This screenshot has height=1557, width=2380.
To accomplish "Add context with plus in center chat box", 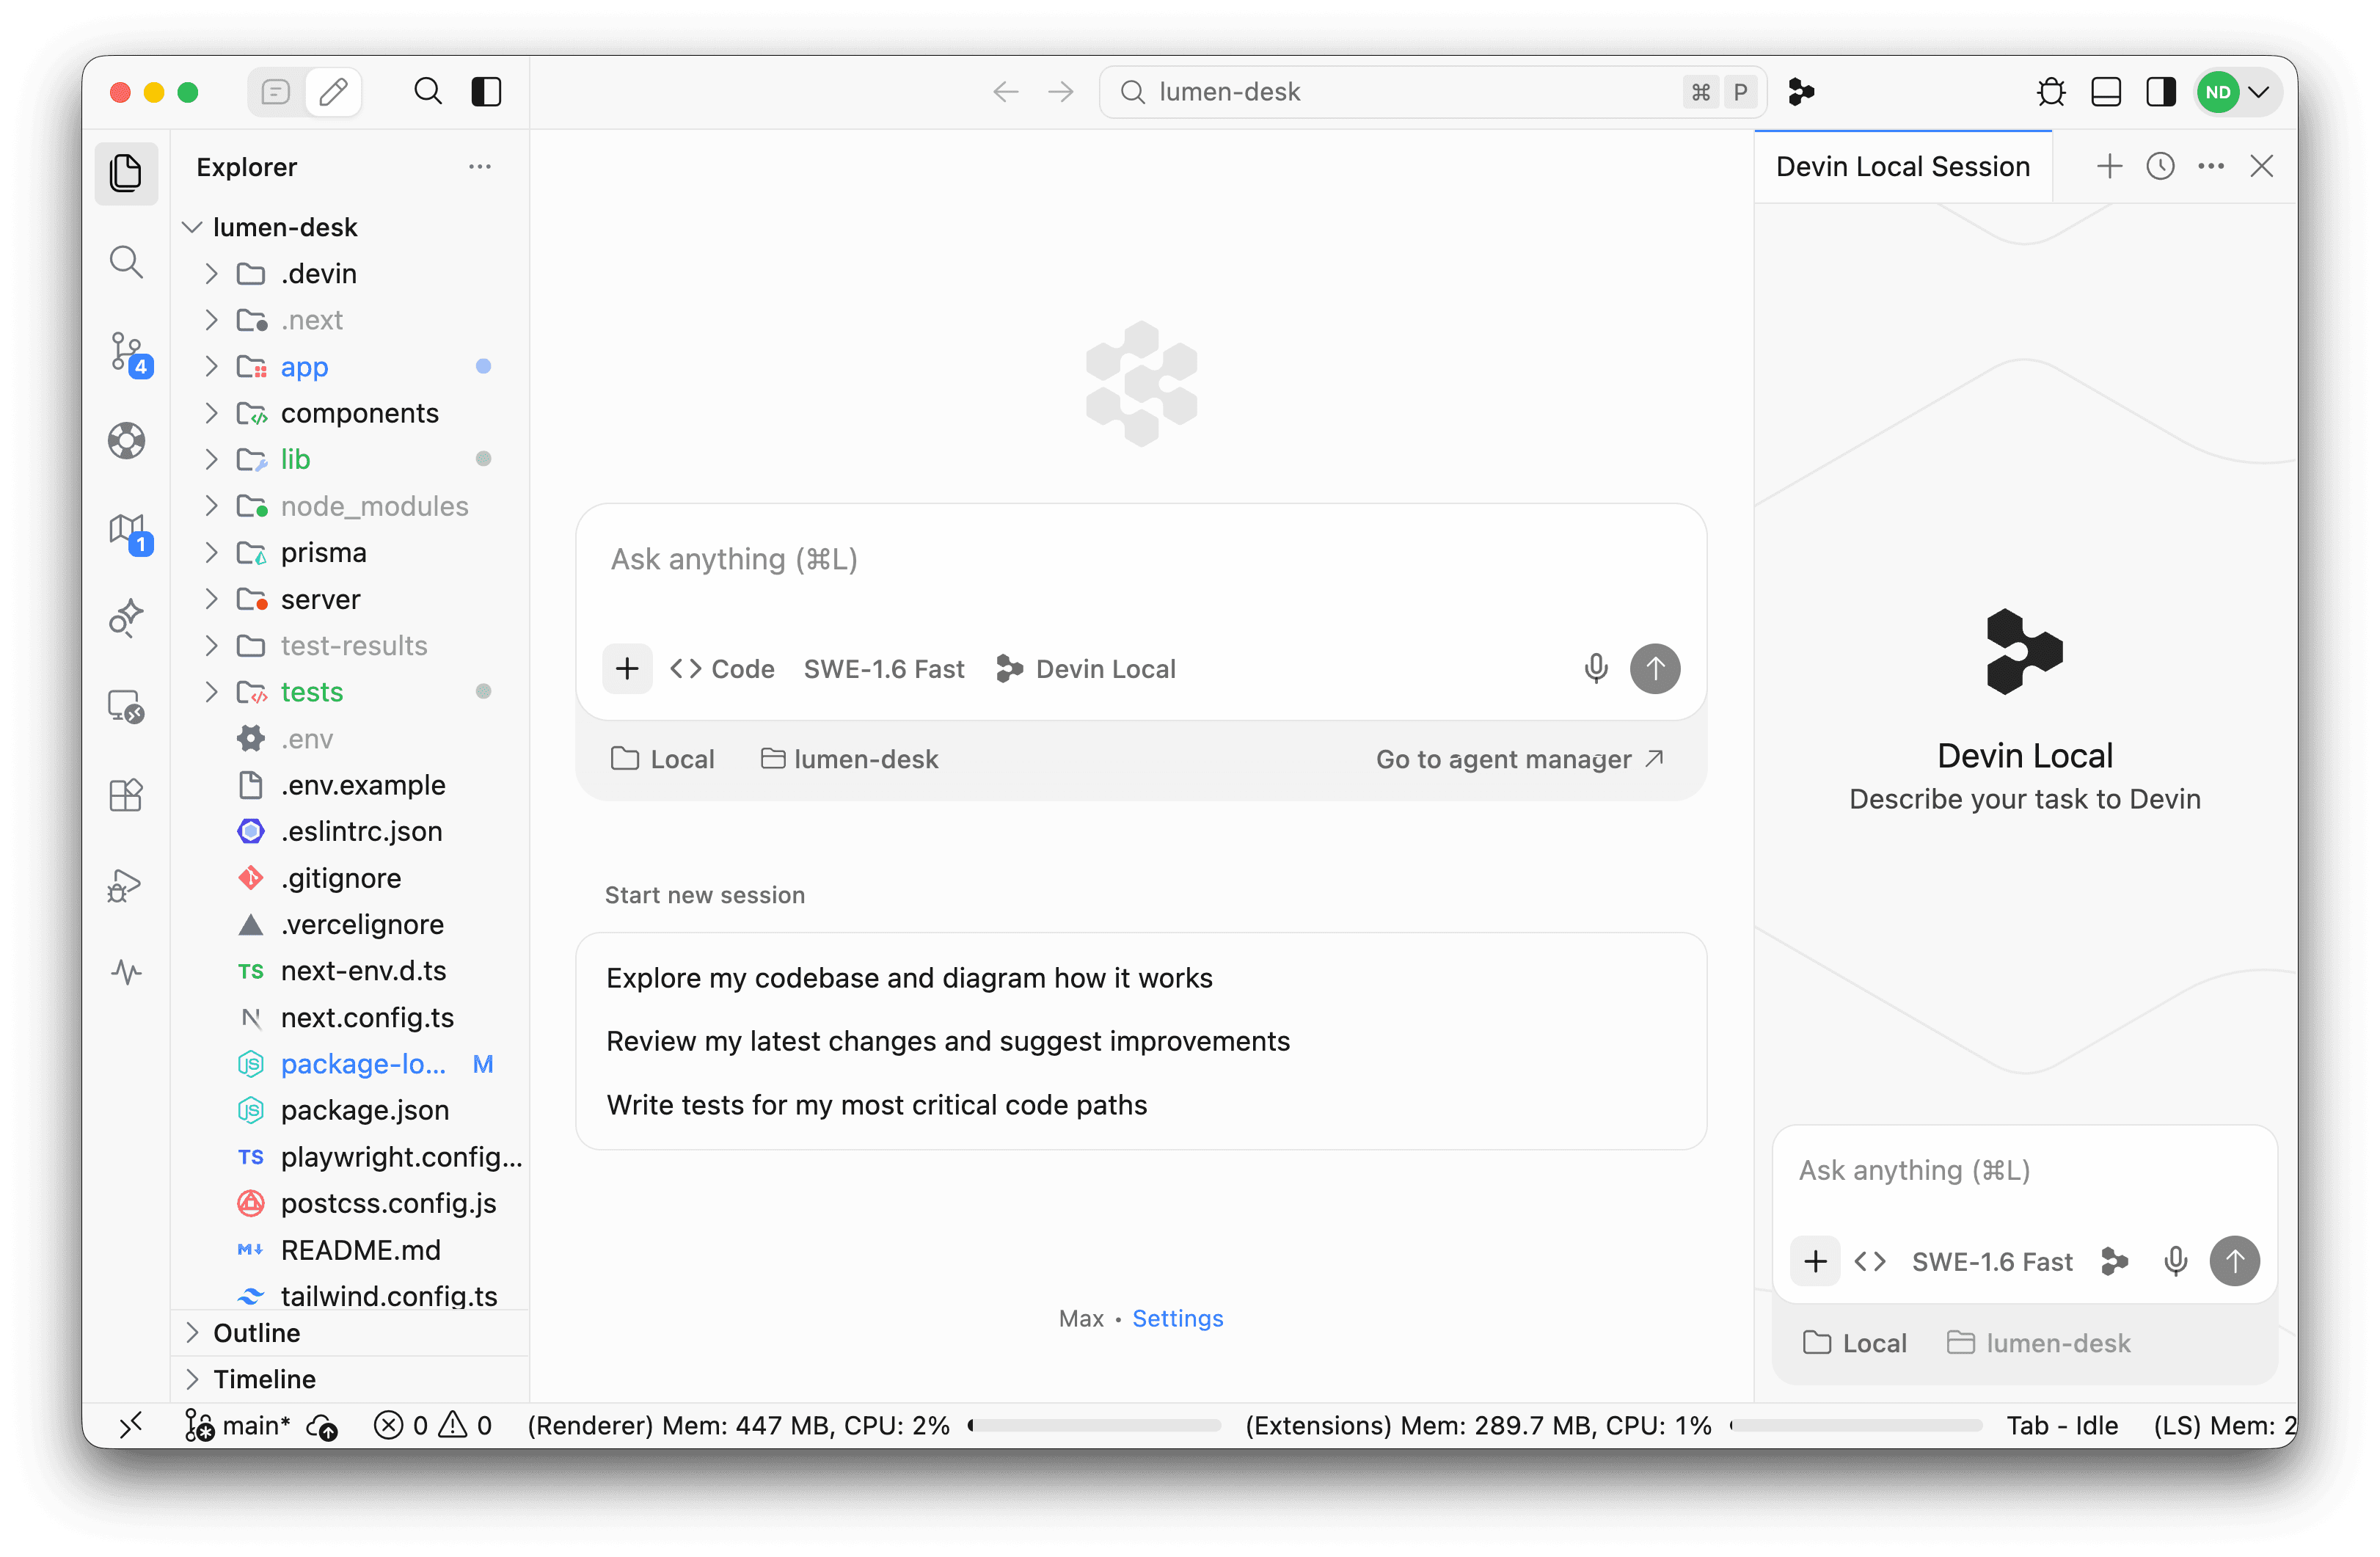I will pos(627,668).
